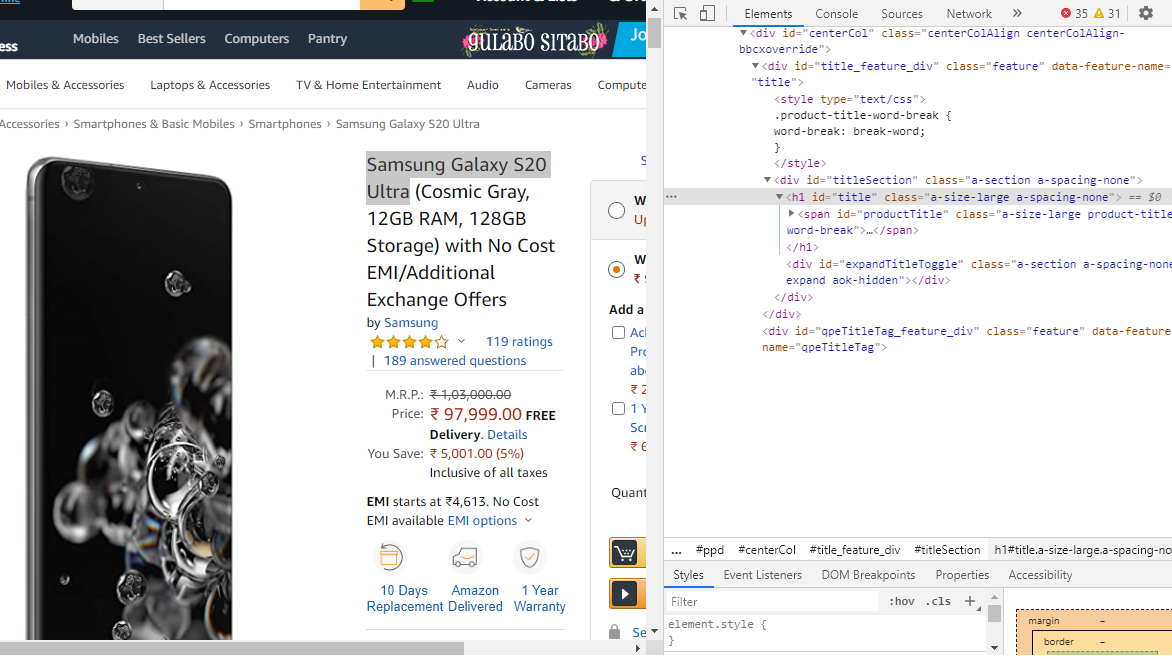Click the red error count icon

(1066, 13)
